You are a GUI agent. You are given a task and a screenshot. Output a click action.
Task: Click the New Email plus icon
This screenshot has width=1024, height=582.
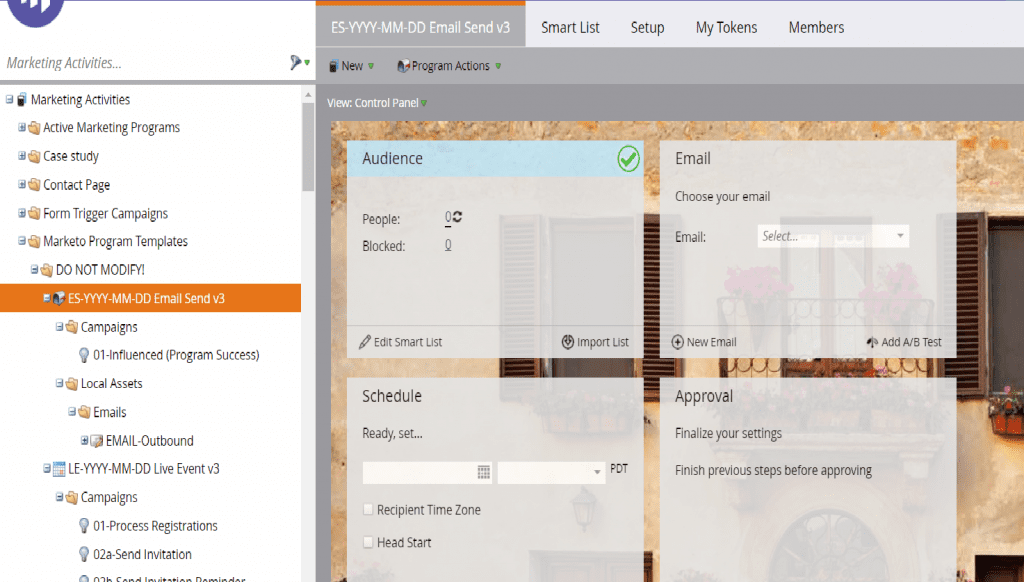click(x=678, y=342)
